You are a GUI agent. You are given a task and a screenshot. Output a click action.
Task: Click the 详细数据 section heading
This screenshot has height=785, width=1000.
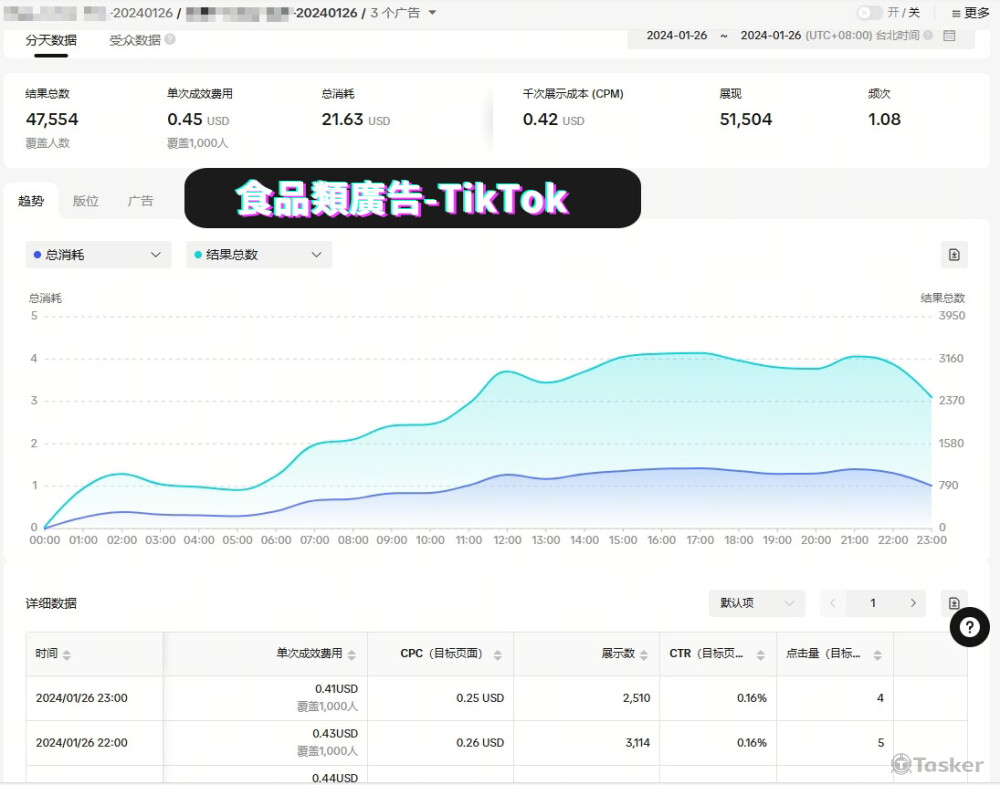[x=51, y=603]
